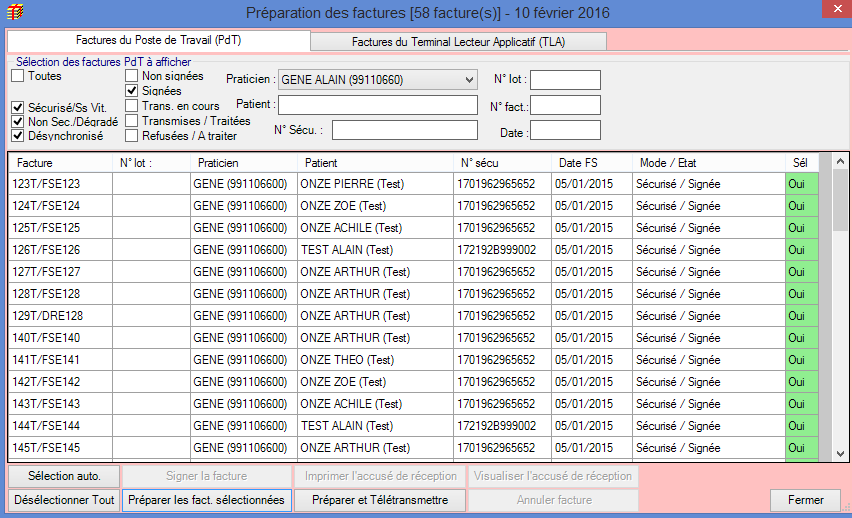Click Préparer et Télétransmettre button
This screenshot has height=518, width=852.
coord(379,500)
